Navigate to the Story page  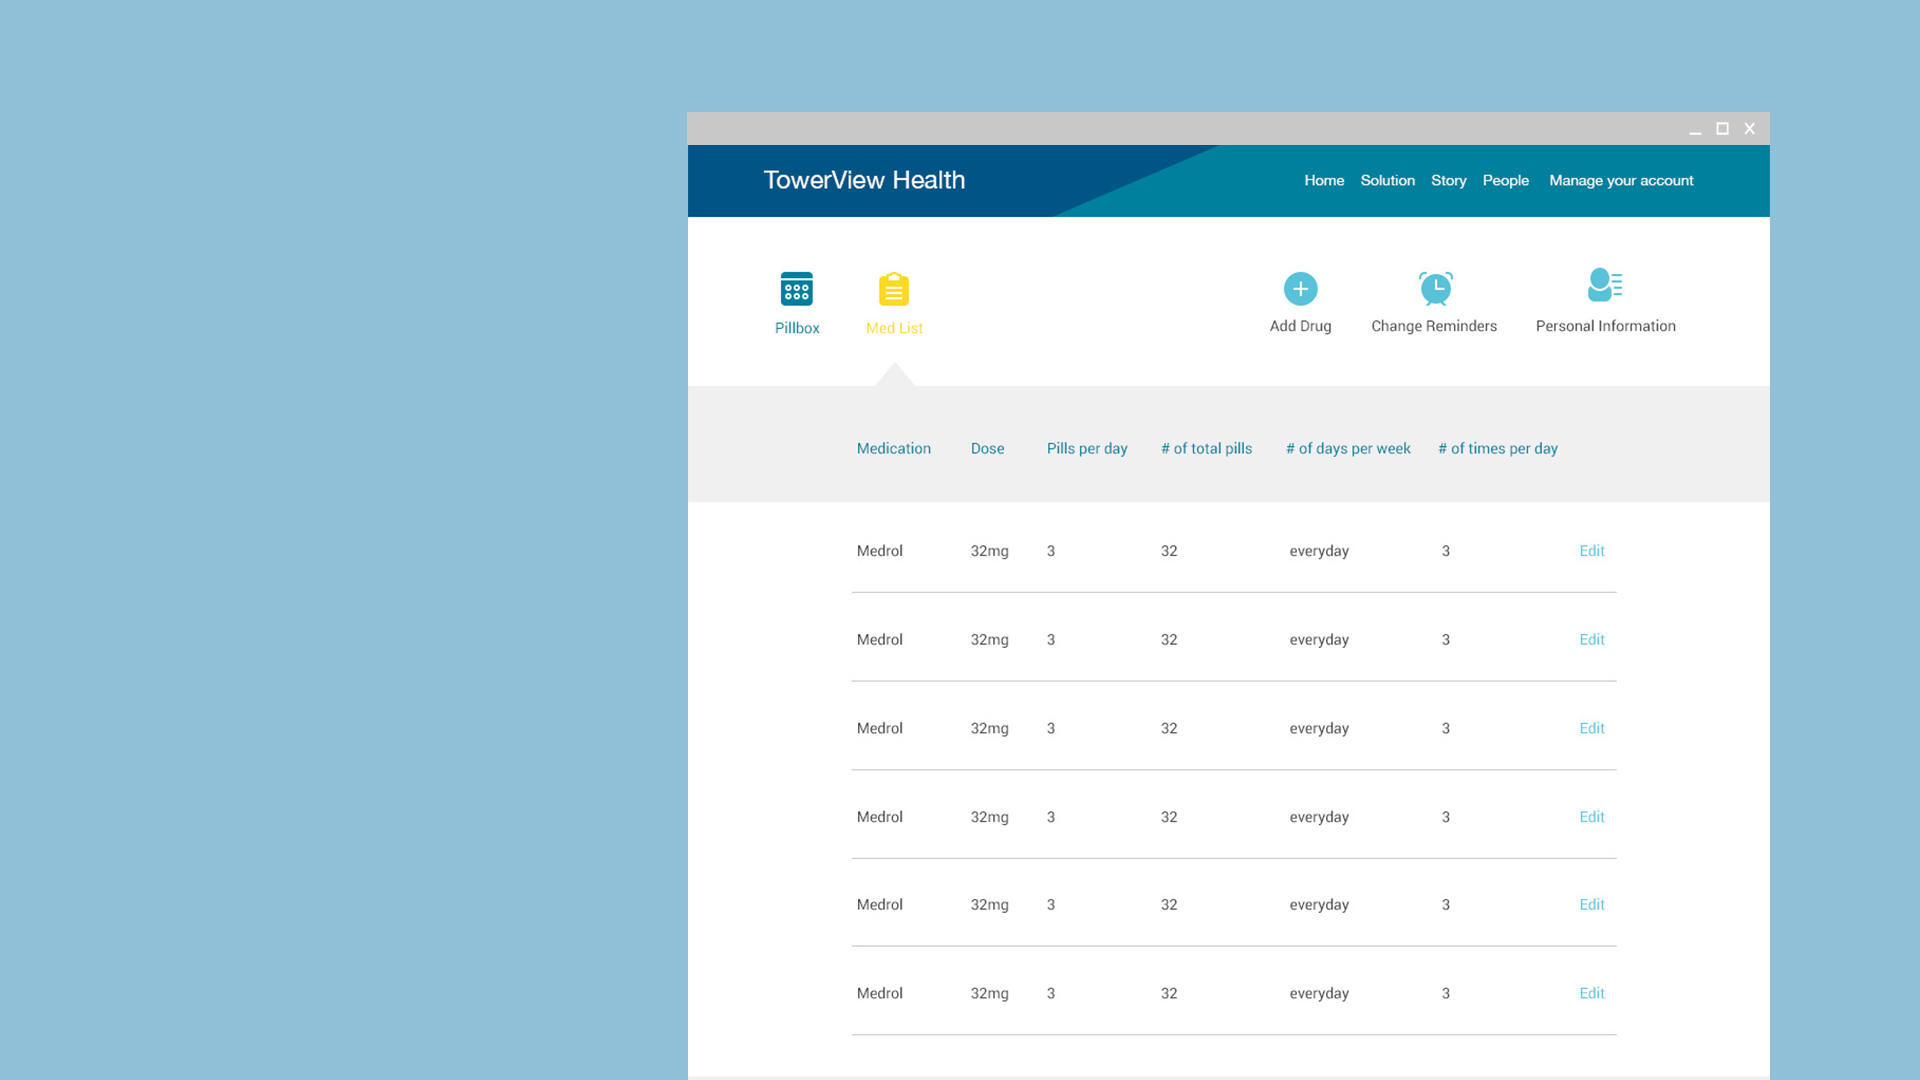pos(1448,181)
